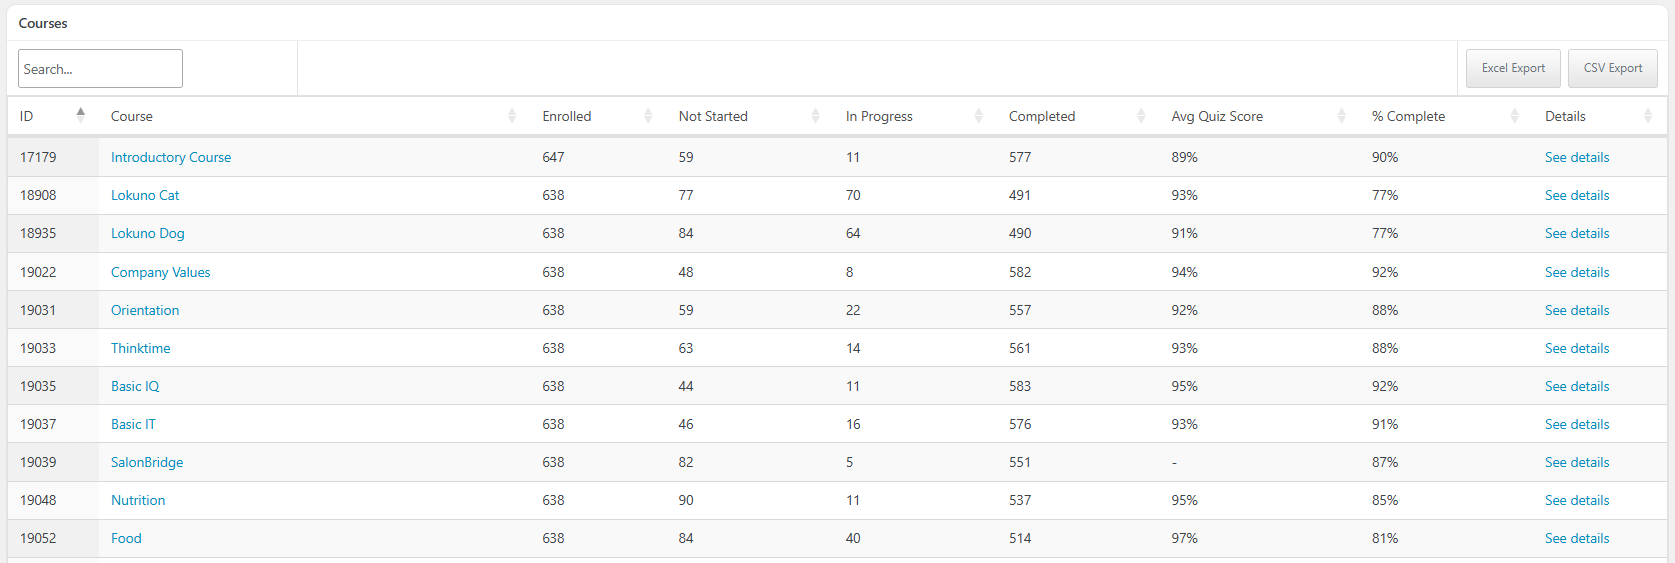The width and height of the screenshot is (1675, 563).
Task: Click sort arrows on Course column
Action: [512, 116]
